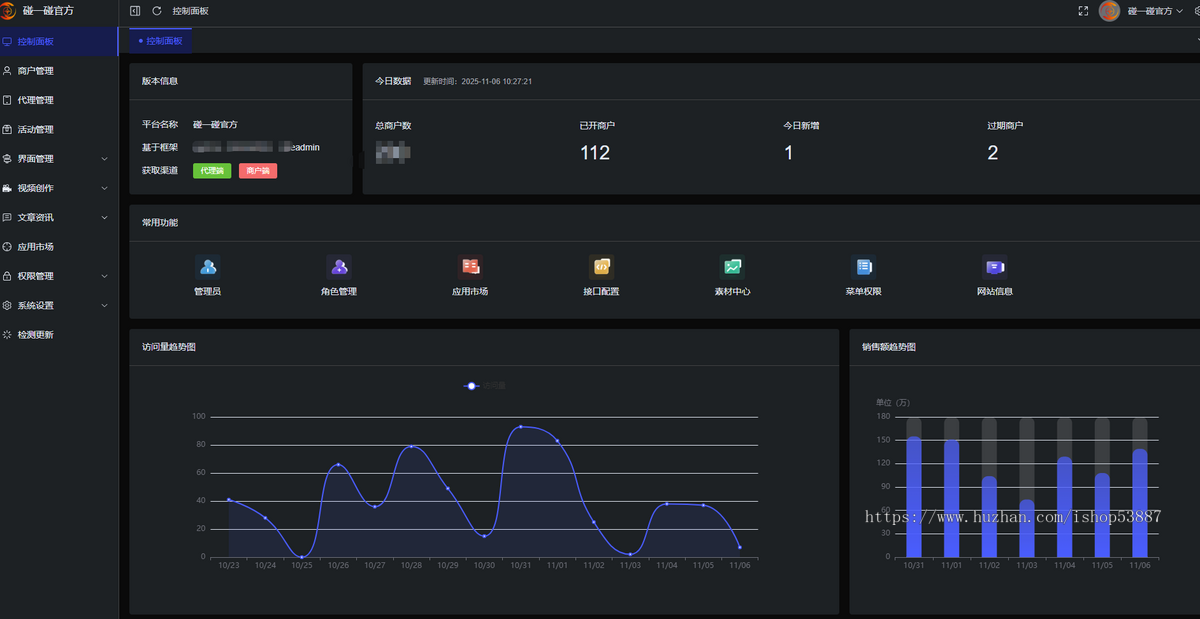1200x619 pixels.
Task: Click the refresh icon in top bar
Action: coord(157,11)
